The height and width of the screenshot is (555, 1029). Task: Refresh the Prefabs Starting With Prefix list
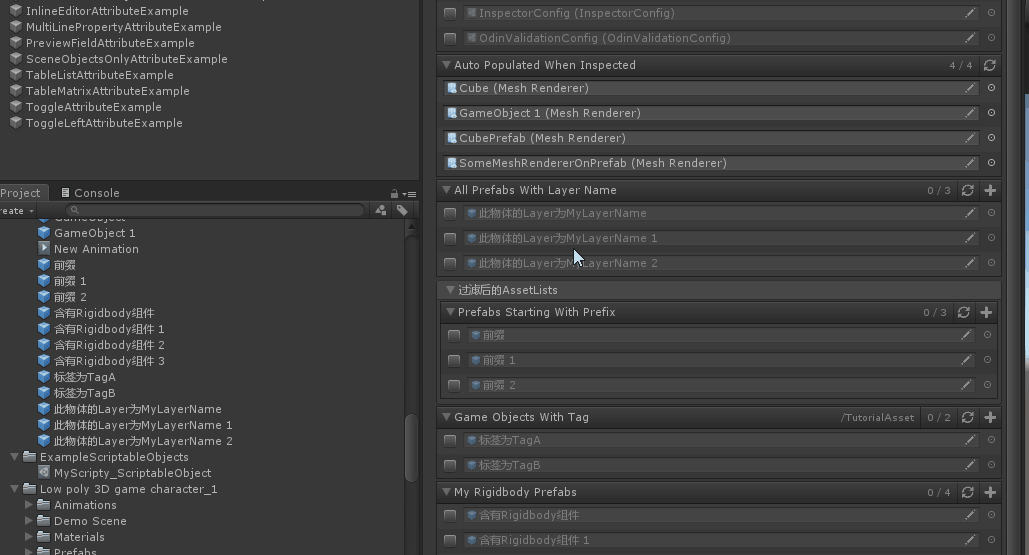click(x=963, y=312)
